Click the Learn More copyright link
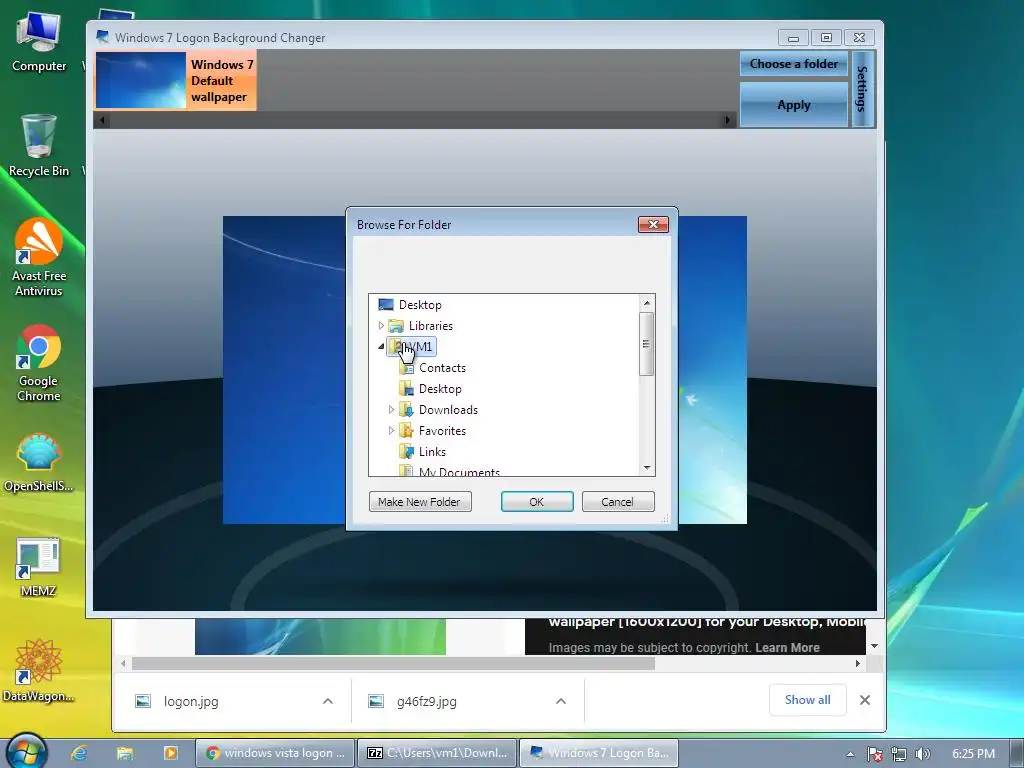 click(787, 647)
